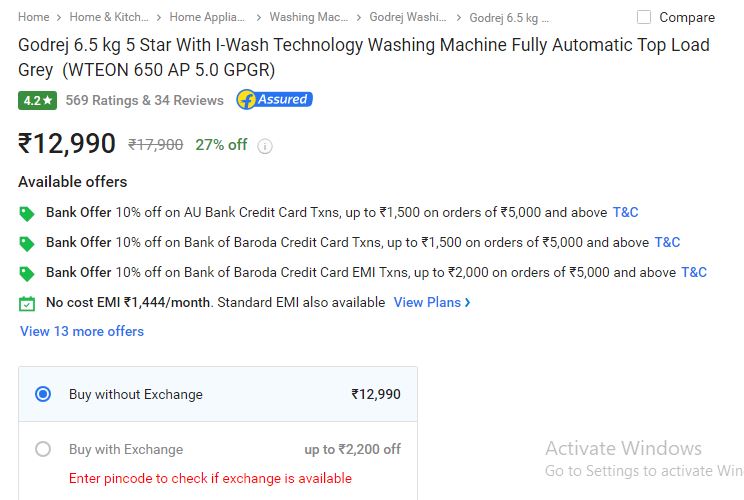This screenshot has height=500, width=744.
Task: Click the price info icon beside 27% off
Action: tap(265, 146)
